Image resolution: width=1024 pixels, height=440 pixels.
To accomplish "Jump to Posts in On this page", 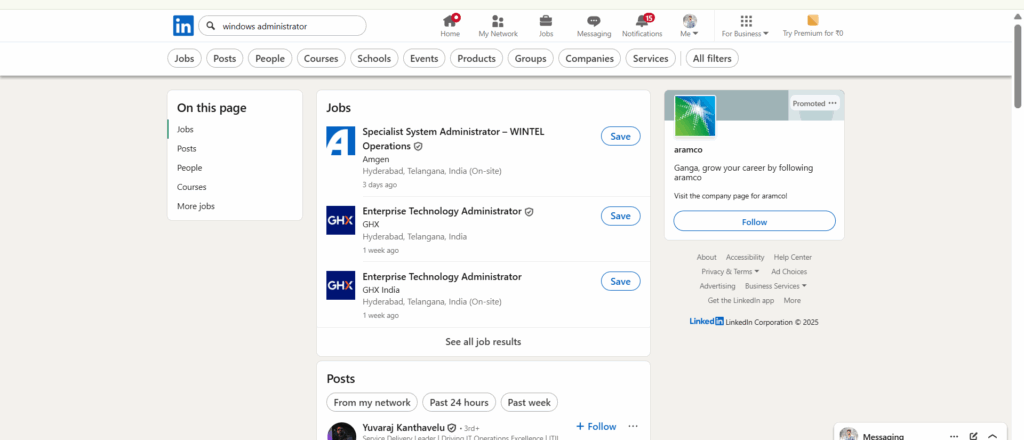I will tap(186, 149).
